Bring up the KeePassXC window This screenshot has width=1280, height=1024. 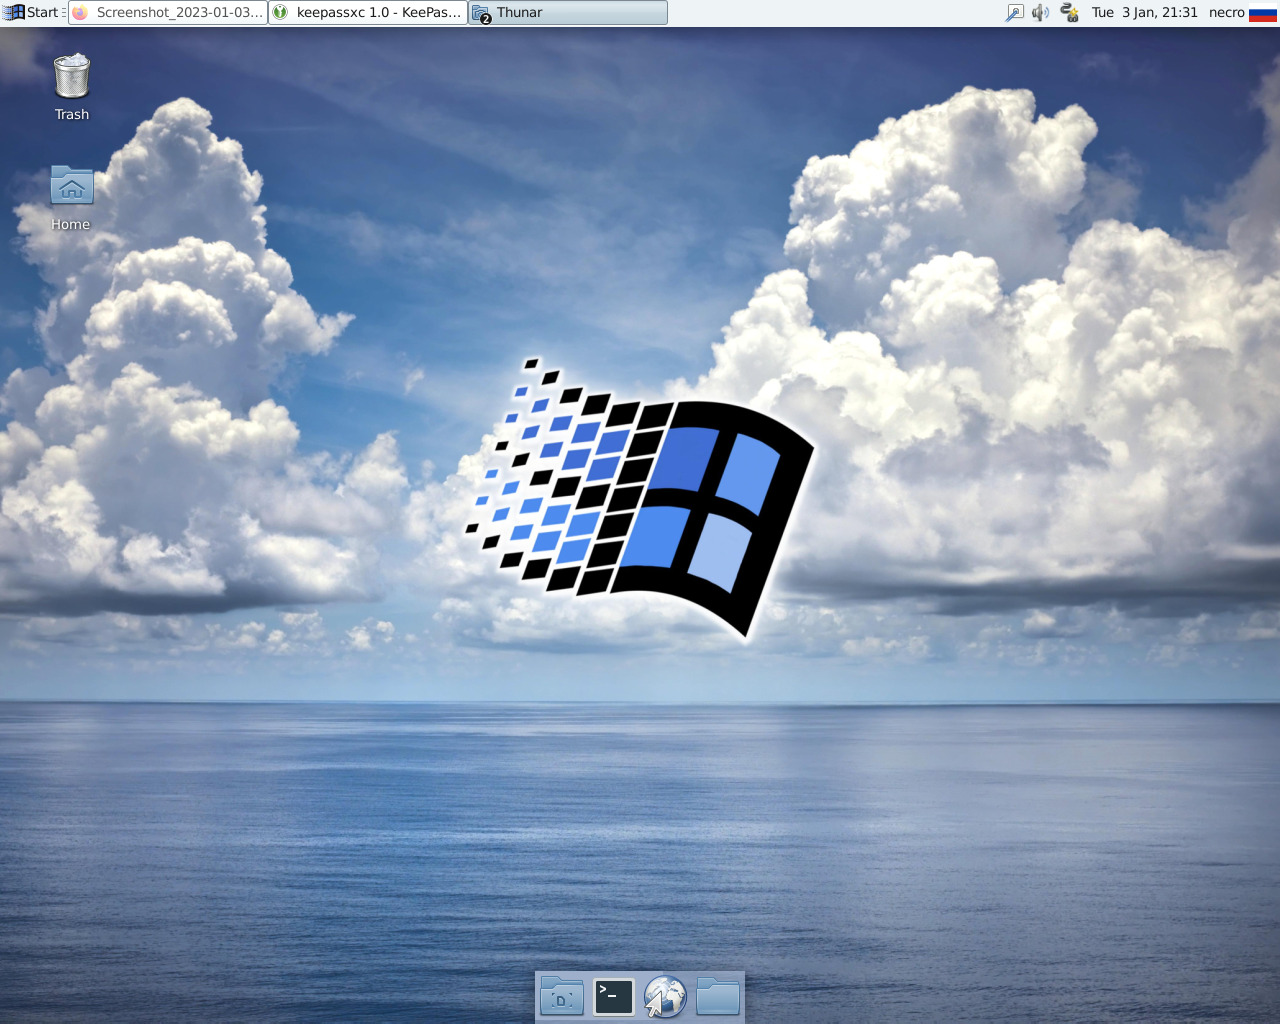click(x=368, y=12)
